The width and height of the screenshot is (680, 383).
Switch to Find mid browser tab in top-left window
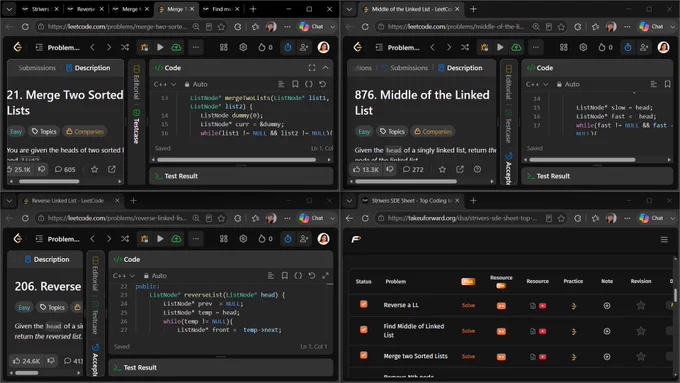point(221,9)
